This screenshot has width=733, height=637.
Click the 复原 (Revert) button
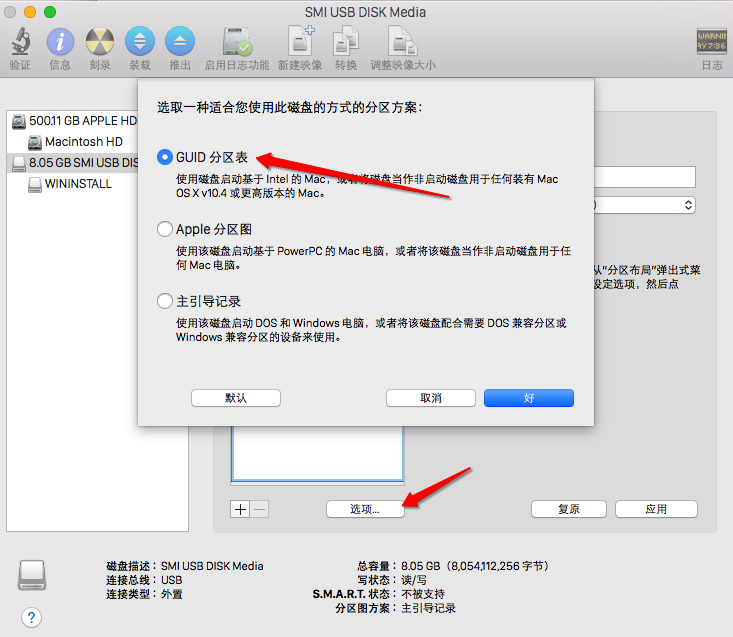[x=569, y=509]
